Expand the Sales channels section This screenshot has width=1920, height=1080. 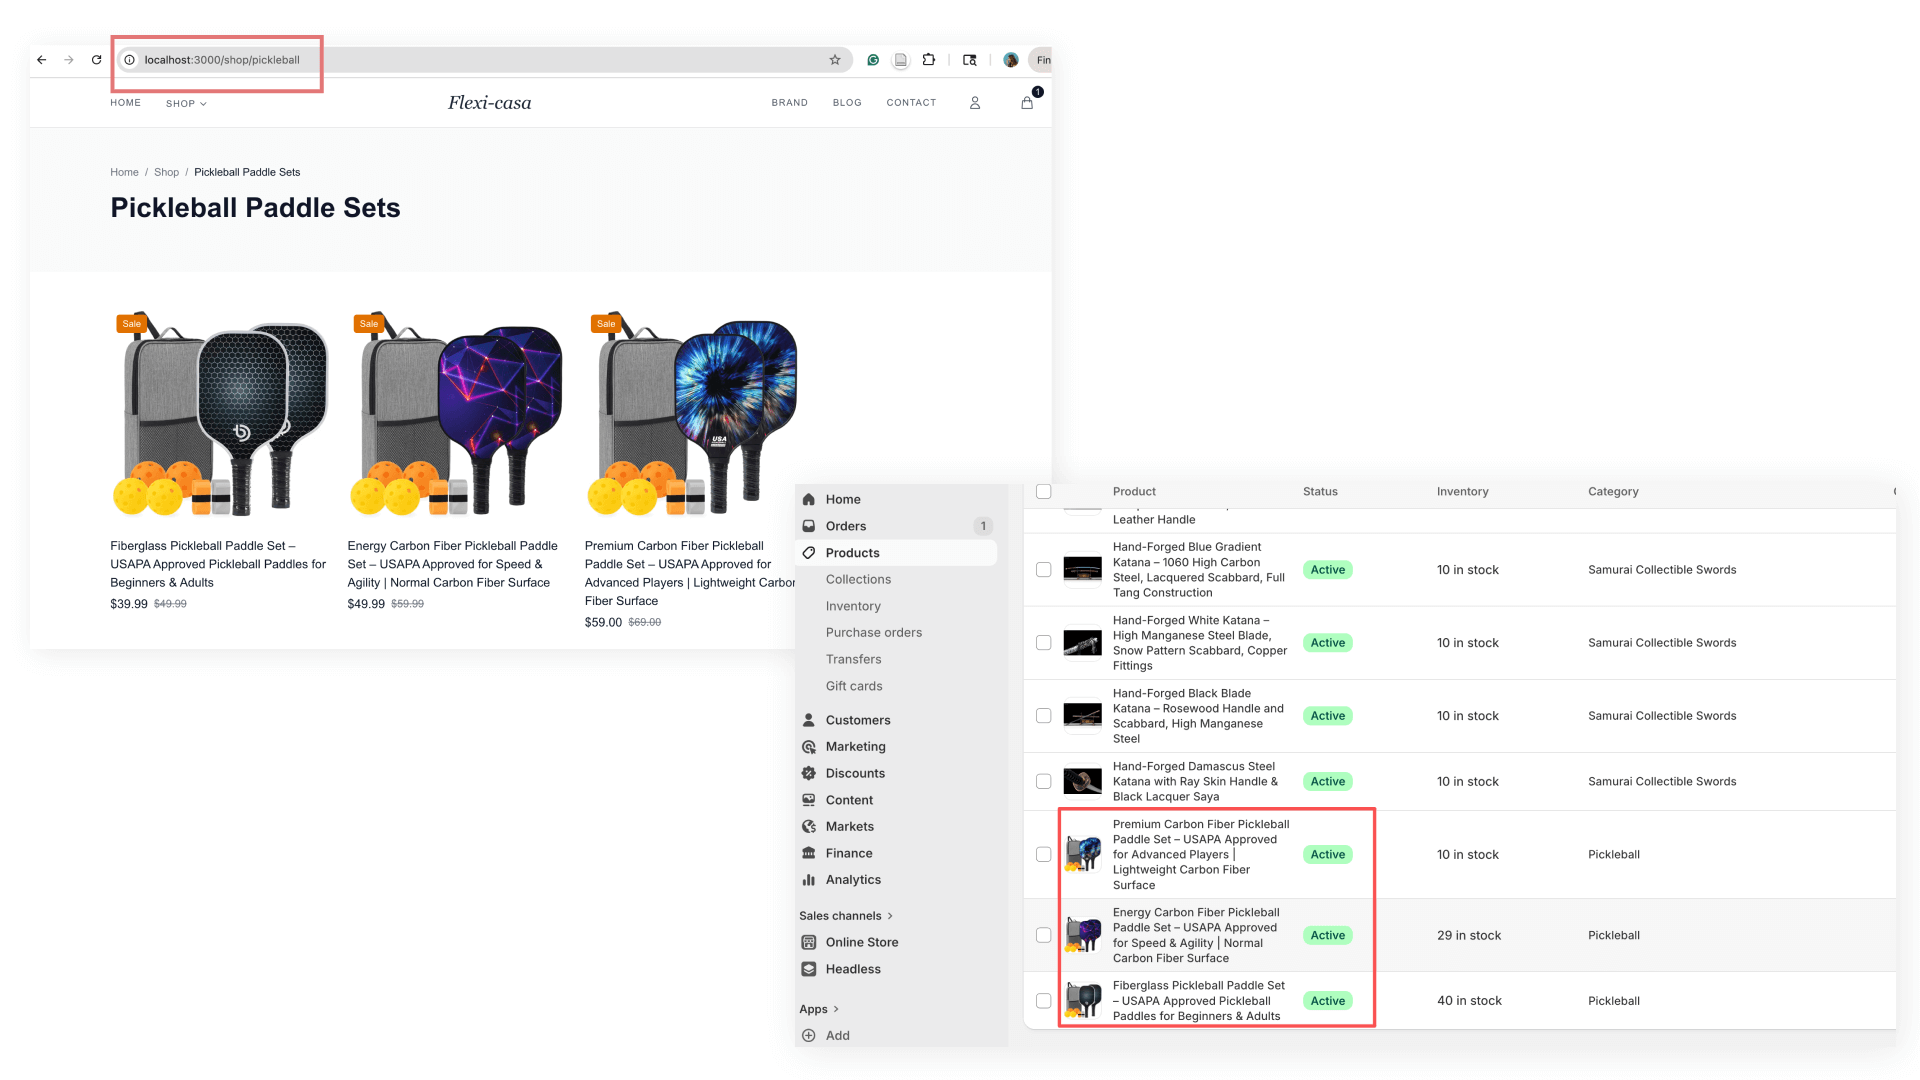click(x=846, y=915)
